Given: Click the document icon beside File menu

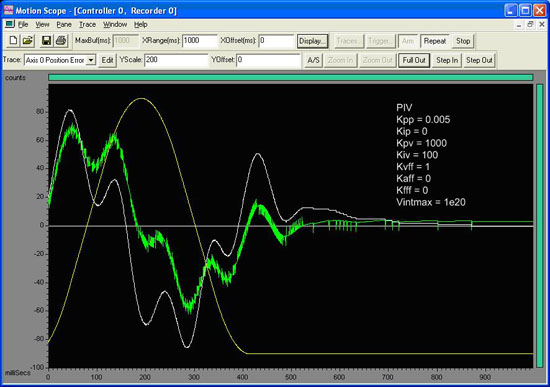Looking at the screenshot, I should click(x=9, y=24).
